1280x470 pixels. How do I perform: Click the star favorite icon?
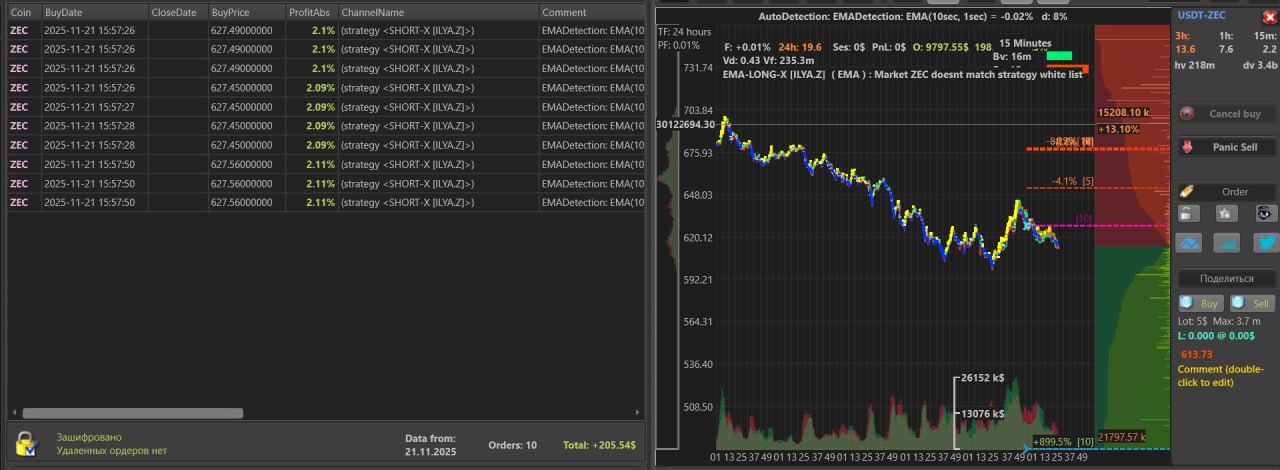[x=1226, y=213]
